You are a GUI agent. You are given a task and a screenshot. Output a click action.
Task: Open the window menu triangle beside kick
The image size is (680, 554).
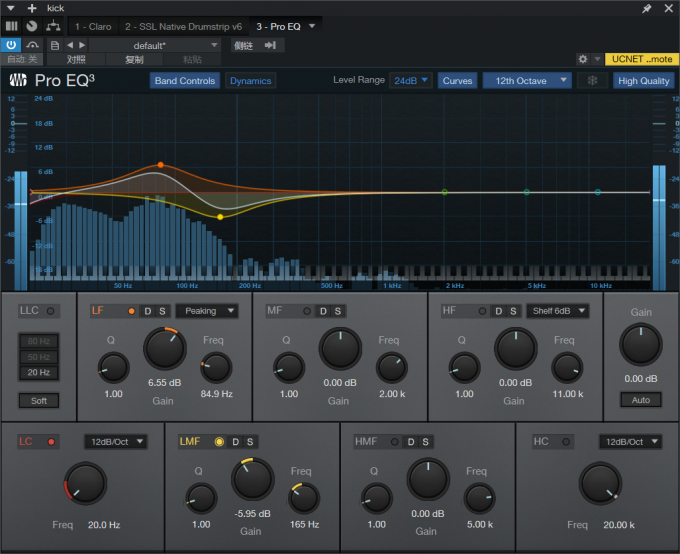pos(11,8)
